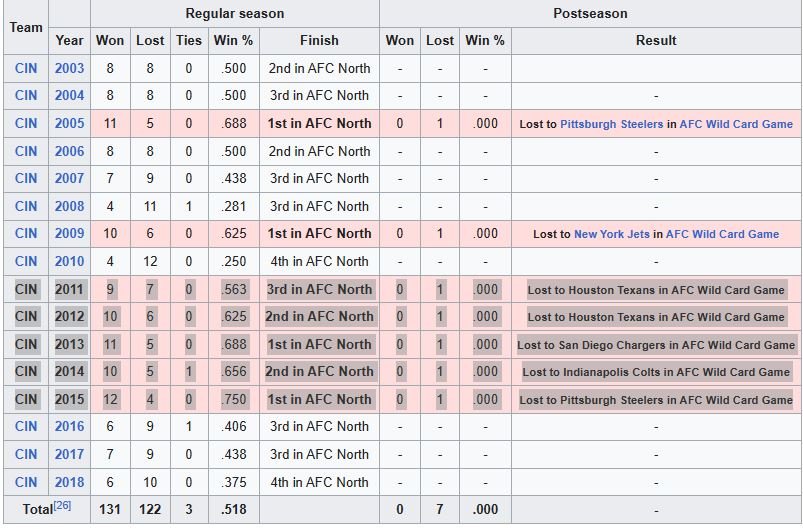Click the 2010 year link
The image size is (803, 529).
(x=69, y=261)
